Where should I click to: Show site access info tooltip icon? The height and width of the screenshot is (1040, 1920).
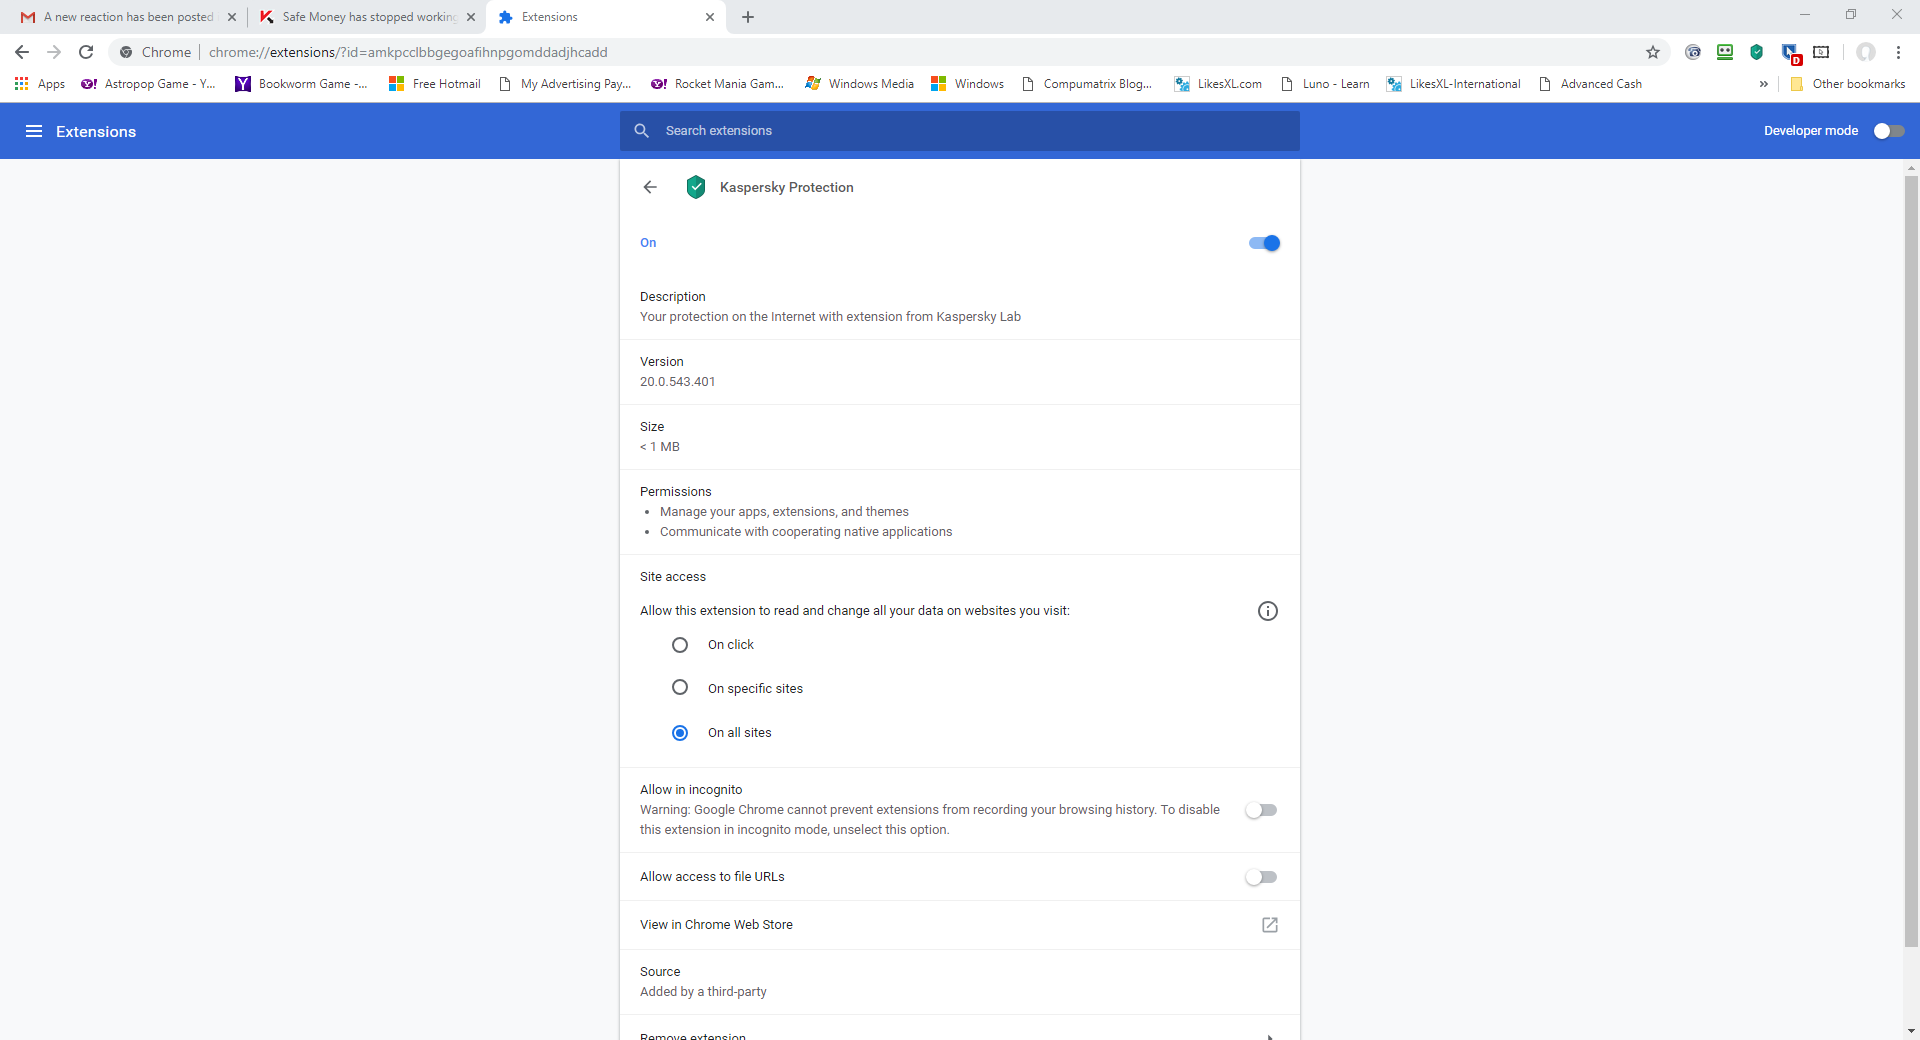click(1268, 611)
